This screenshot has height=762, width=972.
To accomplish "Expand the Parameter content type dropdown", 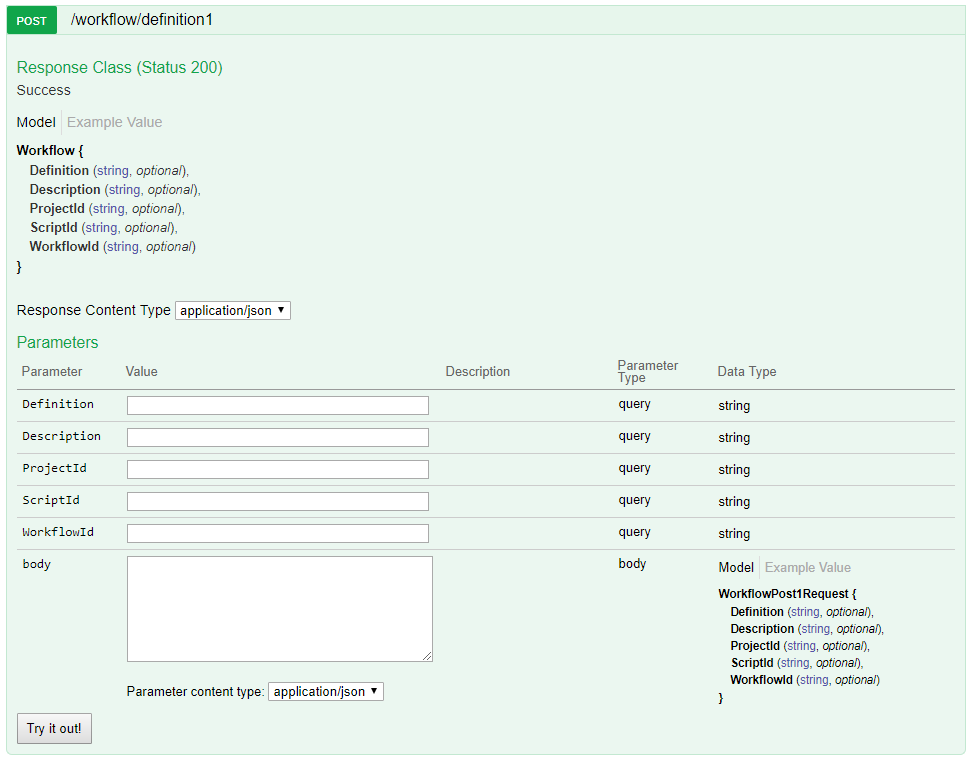I will 325,691.
